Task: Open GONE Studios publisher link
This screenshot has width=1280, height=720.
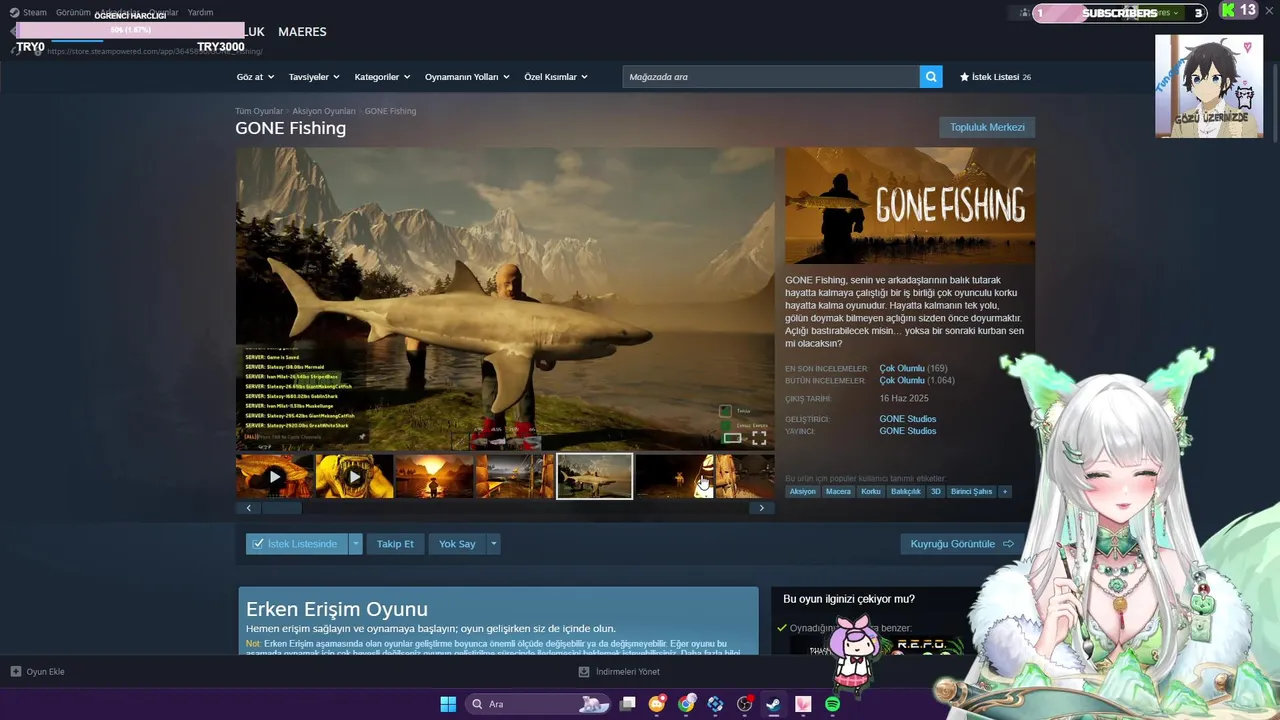Action: coord(908,431)
